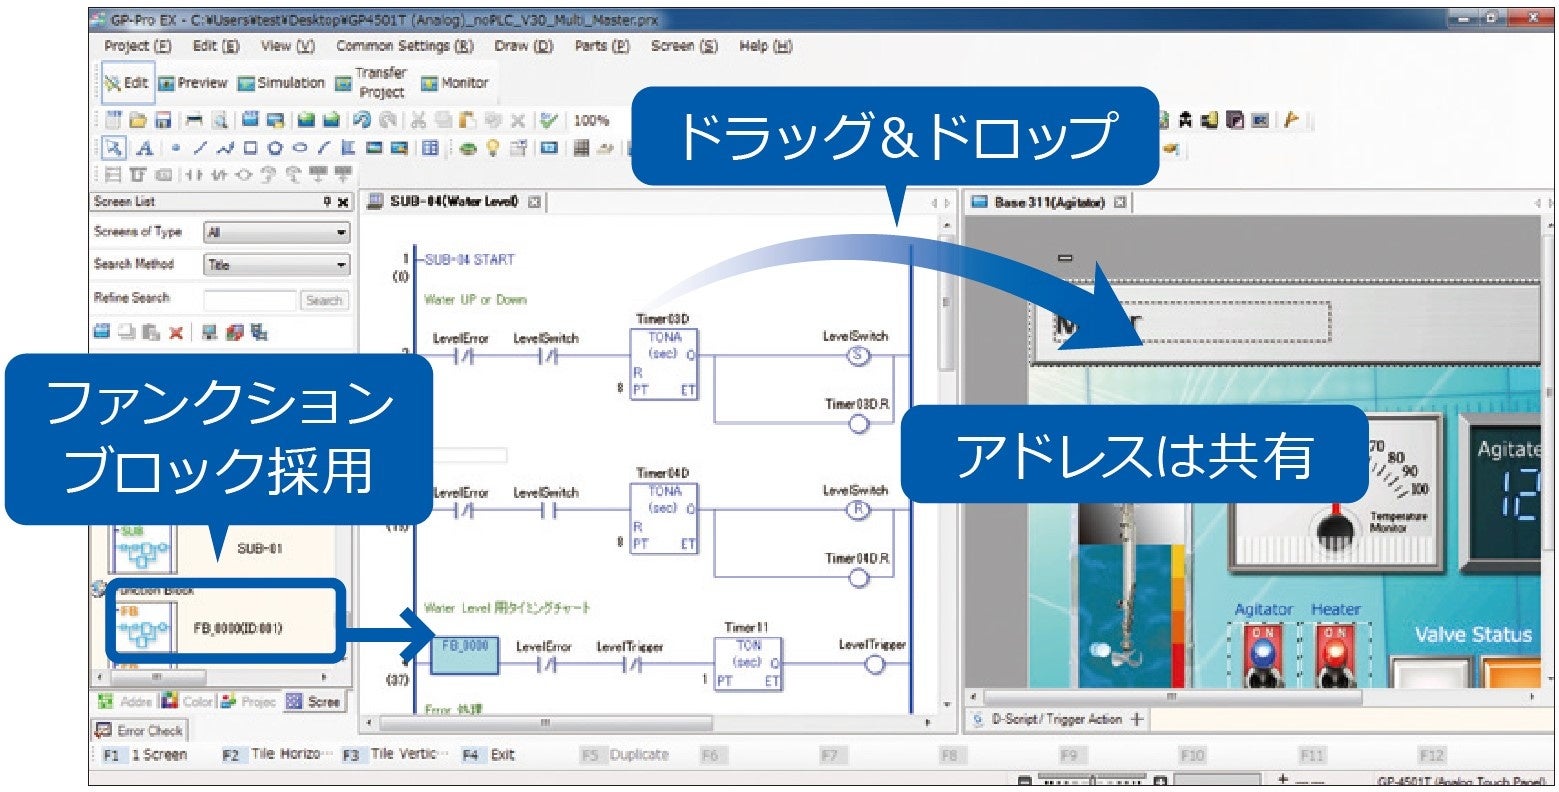Viewport: 1559px width, 792px height.
Task: Place a Switch part from toolbar
Action: coord(468,148)
